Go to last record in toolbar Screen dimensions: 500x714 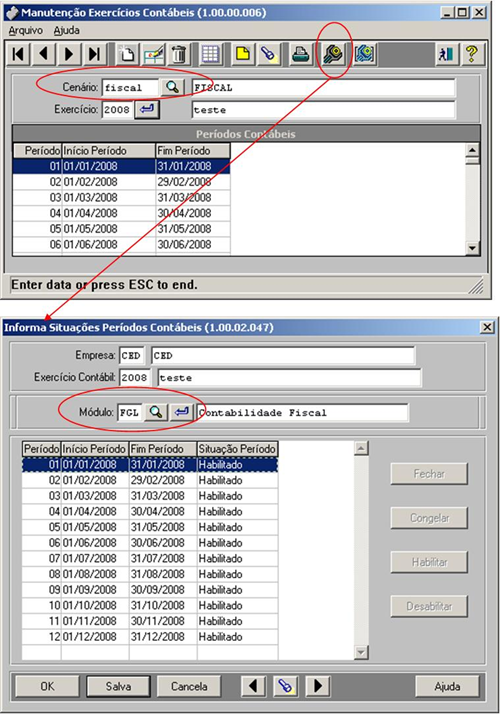coord(95,54)
